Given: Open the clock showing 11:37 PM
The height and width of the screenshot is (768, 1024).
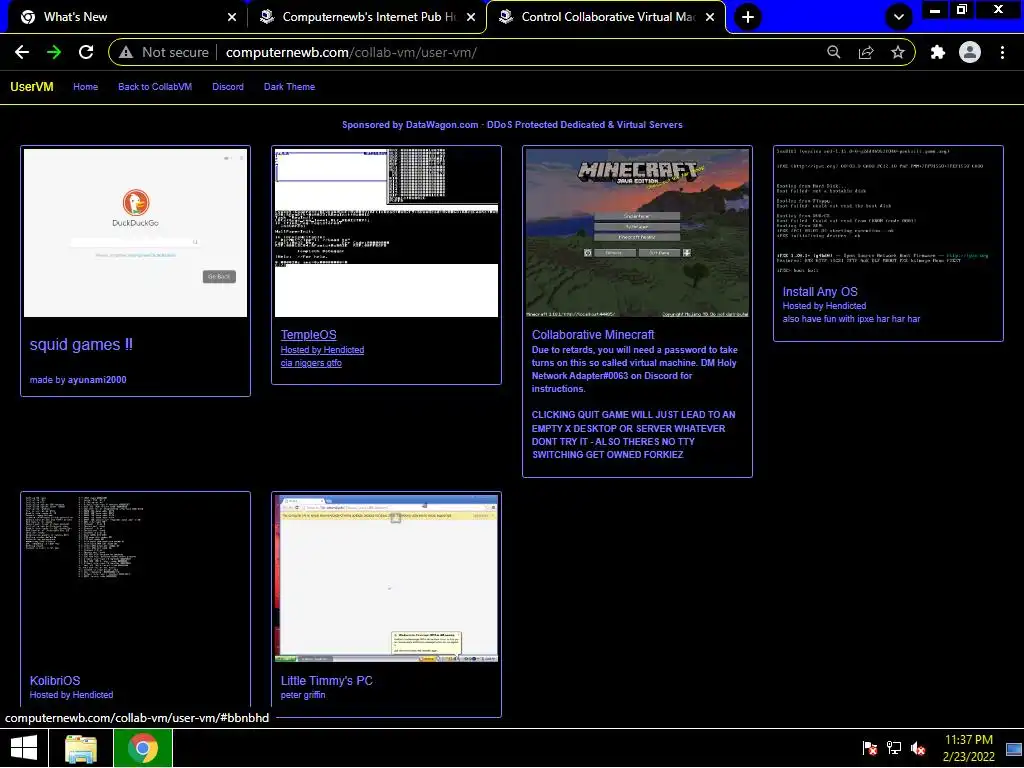Looking at the screenshot, I should coord(968,748).
